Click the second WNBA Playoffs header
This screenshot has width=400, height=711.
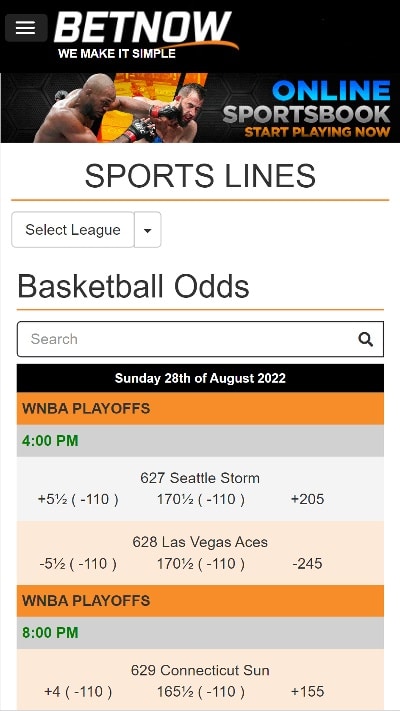[x=200, y=601]
